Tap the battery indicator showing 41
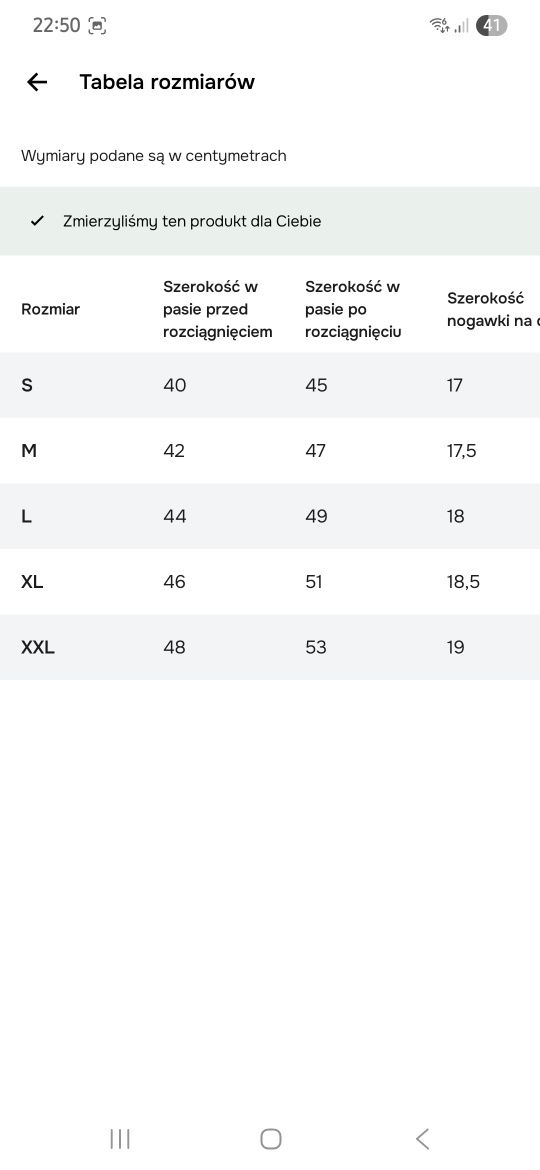This screenshot has height=1170, width=540. point(492,25)
